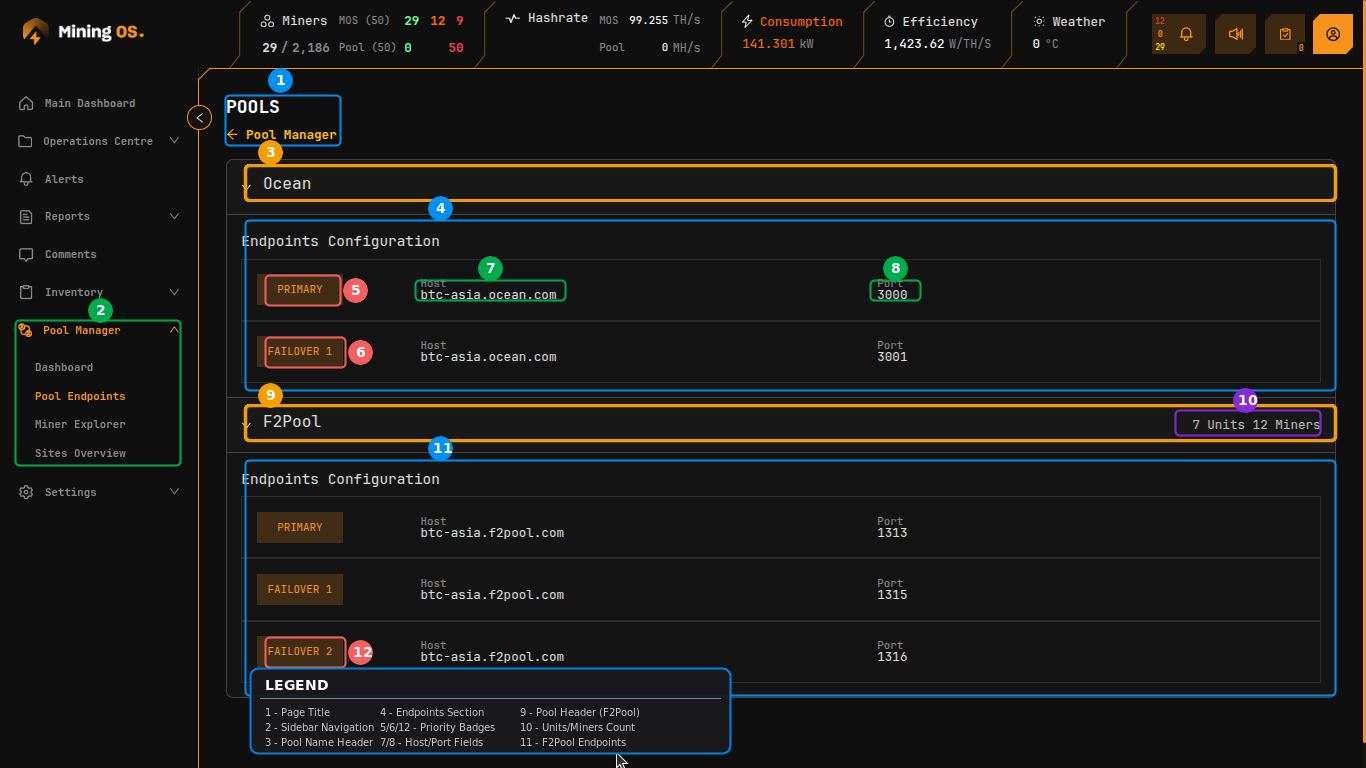The height and width of the screenshot is (768, 1366).
Task: Collapse the Ocean pool section
Action: (x=246, y=184)
